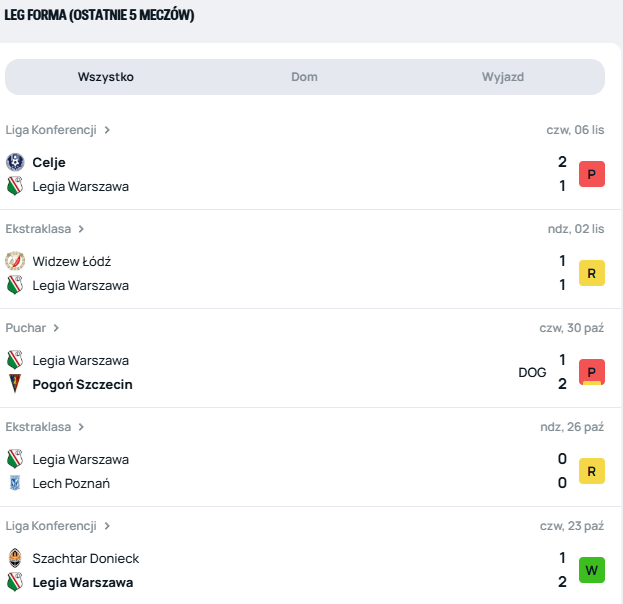Select the Wyjazd tab
This screenshot has height=604, width=623.
[x=503, y=77]
